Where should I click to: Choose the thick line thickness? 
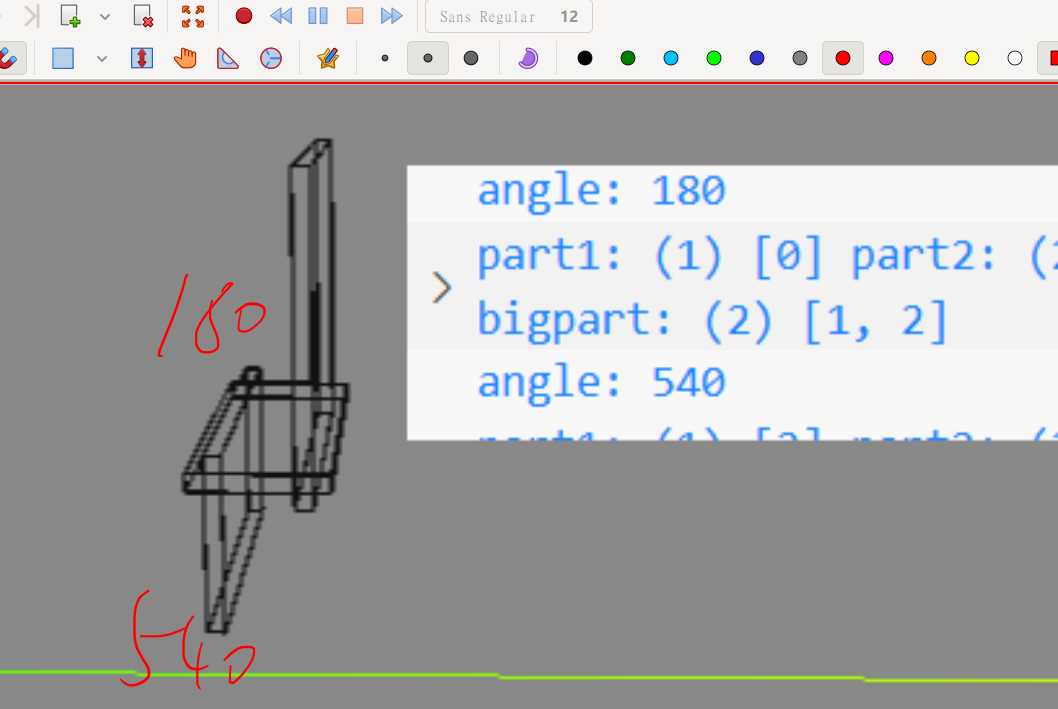pyautogui.click(x=471, y=59)
